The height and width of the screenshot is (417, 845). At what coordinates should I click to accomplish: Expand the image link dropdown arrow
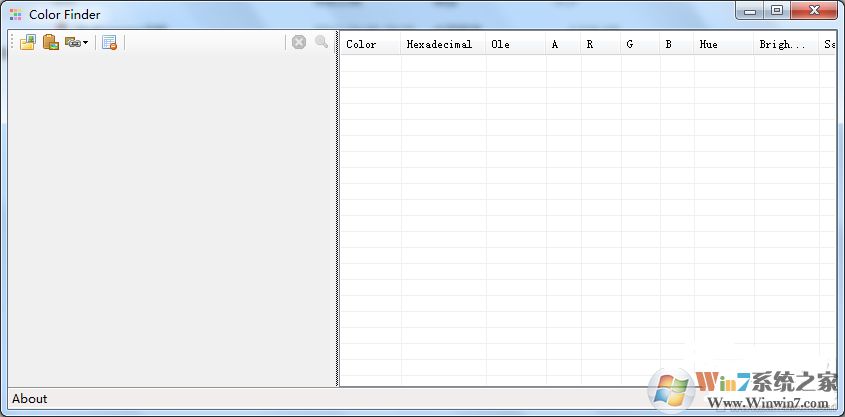coord(85,43)
